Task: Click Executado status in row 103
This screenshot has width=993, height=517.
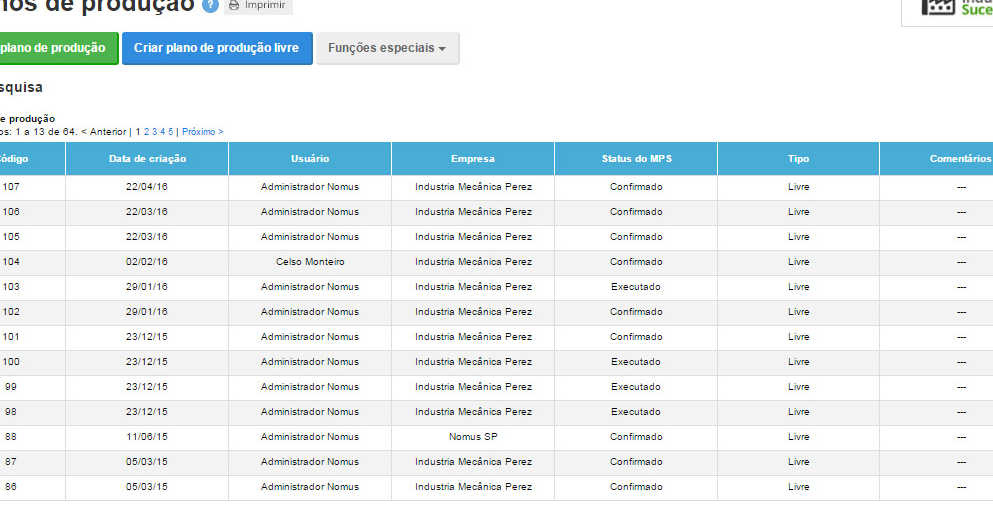Action: 636,287
